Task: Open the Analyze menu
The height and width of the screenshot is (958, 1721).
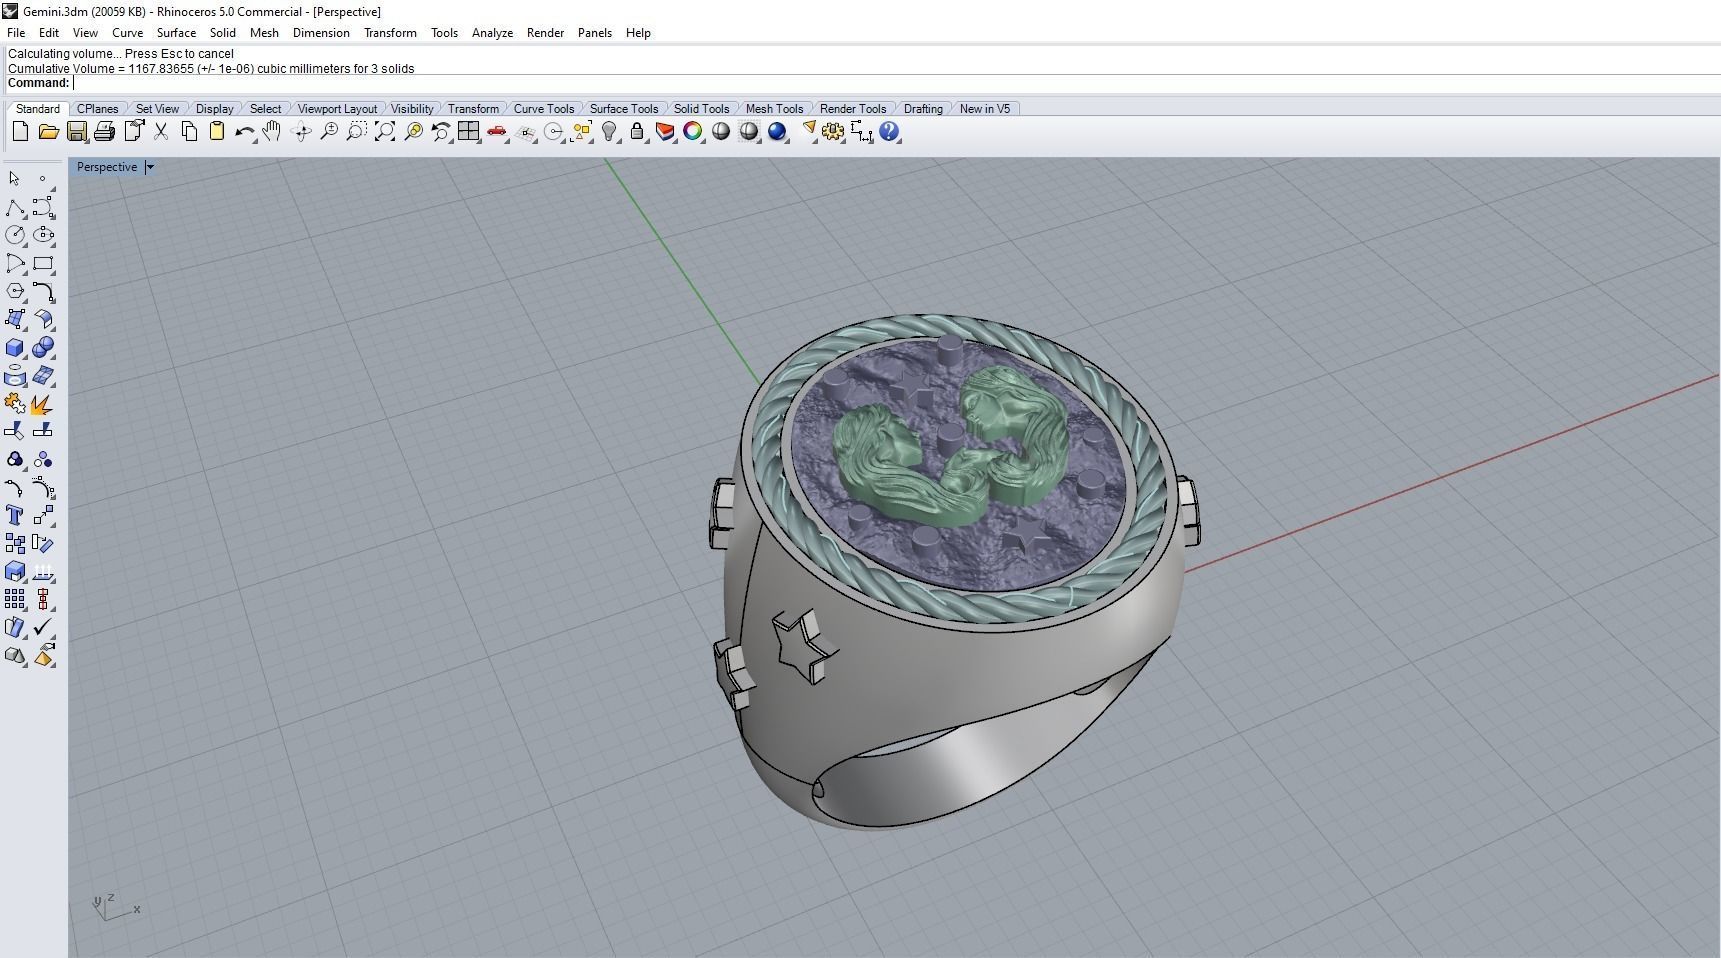Action: pos(492,33)
